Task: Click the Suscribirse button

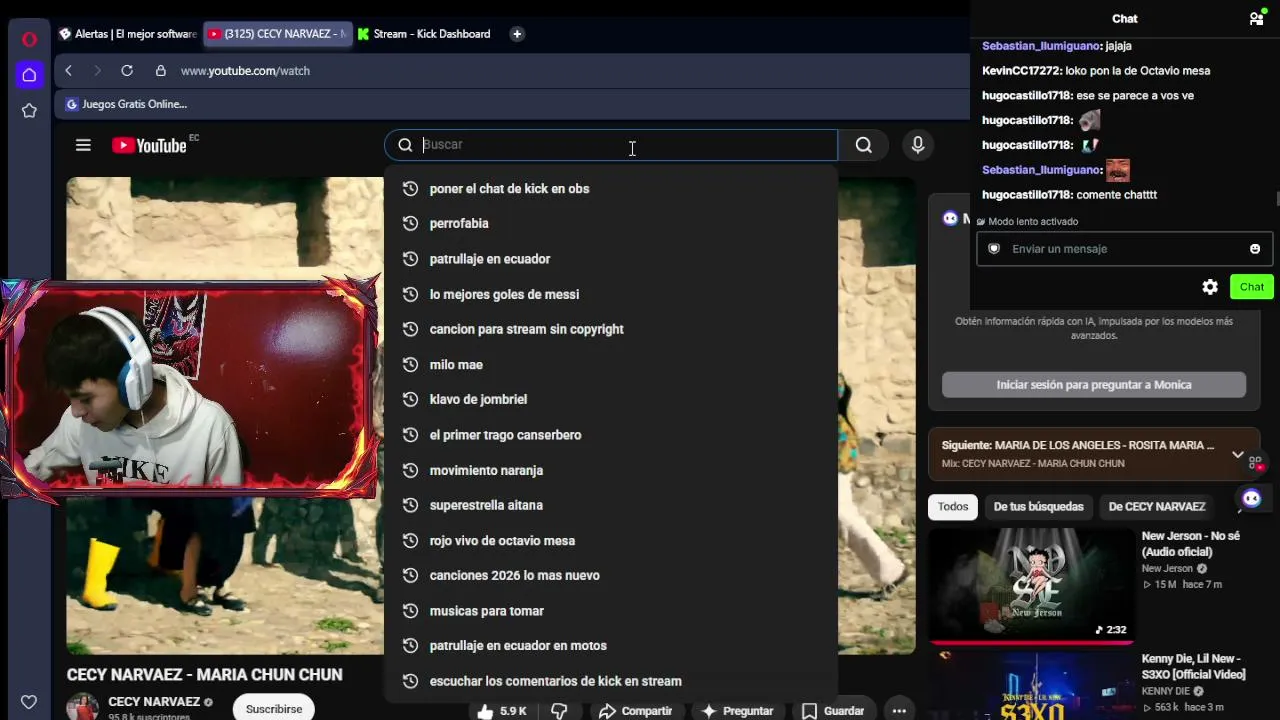Action: tap(274, 709)
